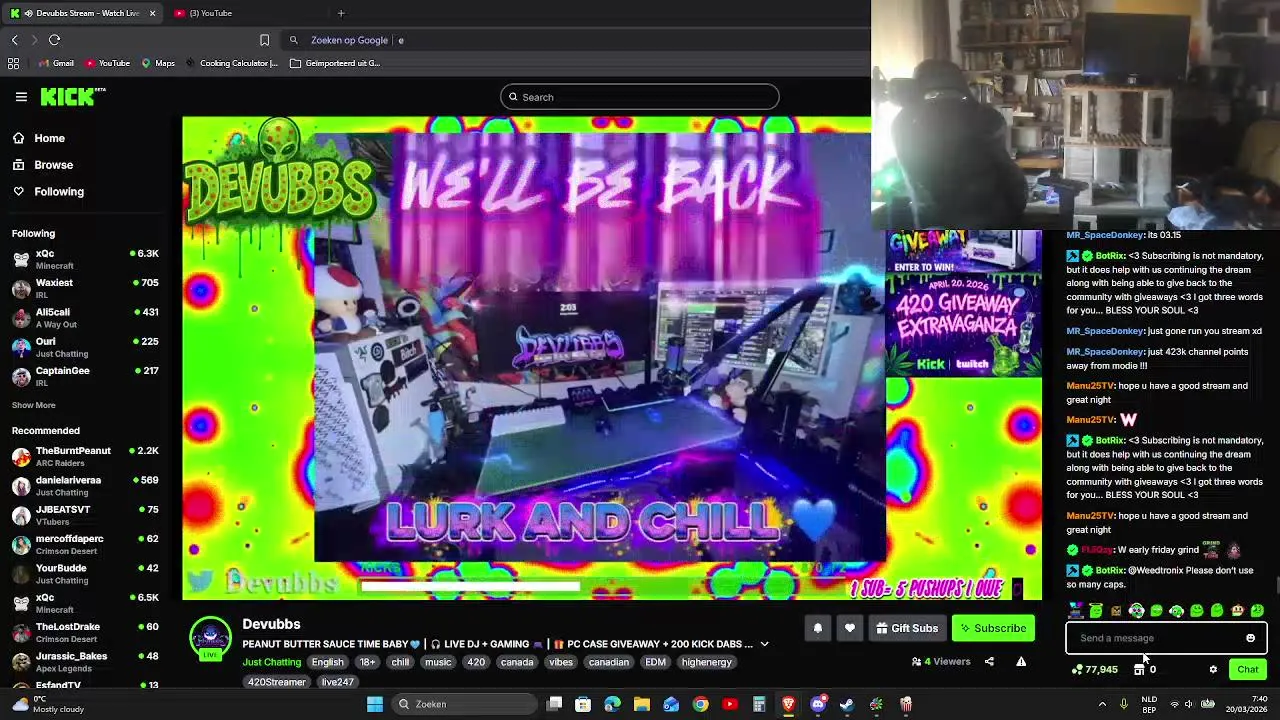Image resolution: width=1280 pixels, height=720 pixels.
Task: Click Show more under Following
Action: [34, 405]
